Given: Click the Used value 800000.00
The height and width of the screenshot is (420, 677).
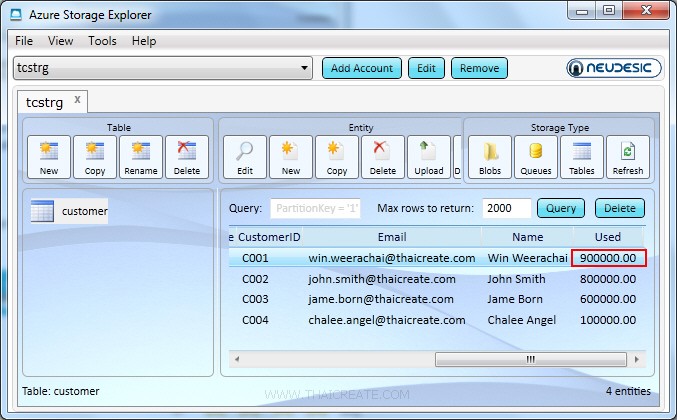Looking at the screenshot, I should coord(608,279).
